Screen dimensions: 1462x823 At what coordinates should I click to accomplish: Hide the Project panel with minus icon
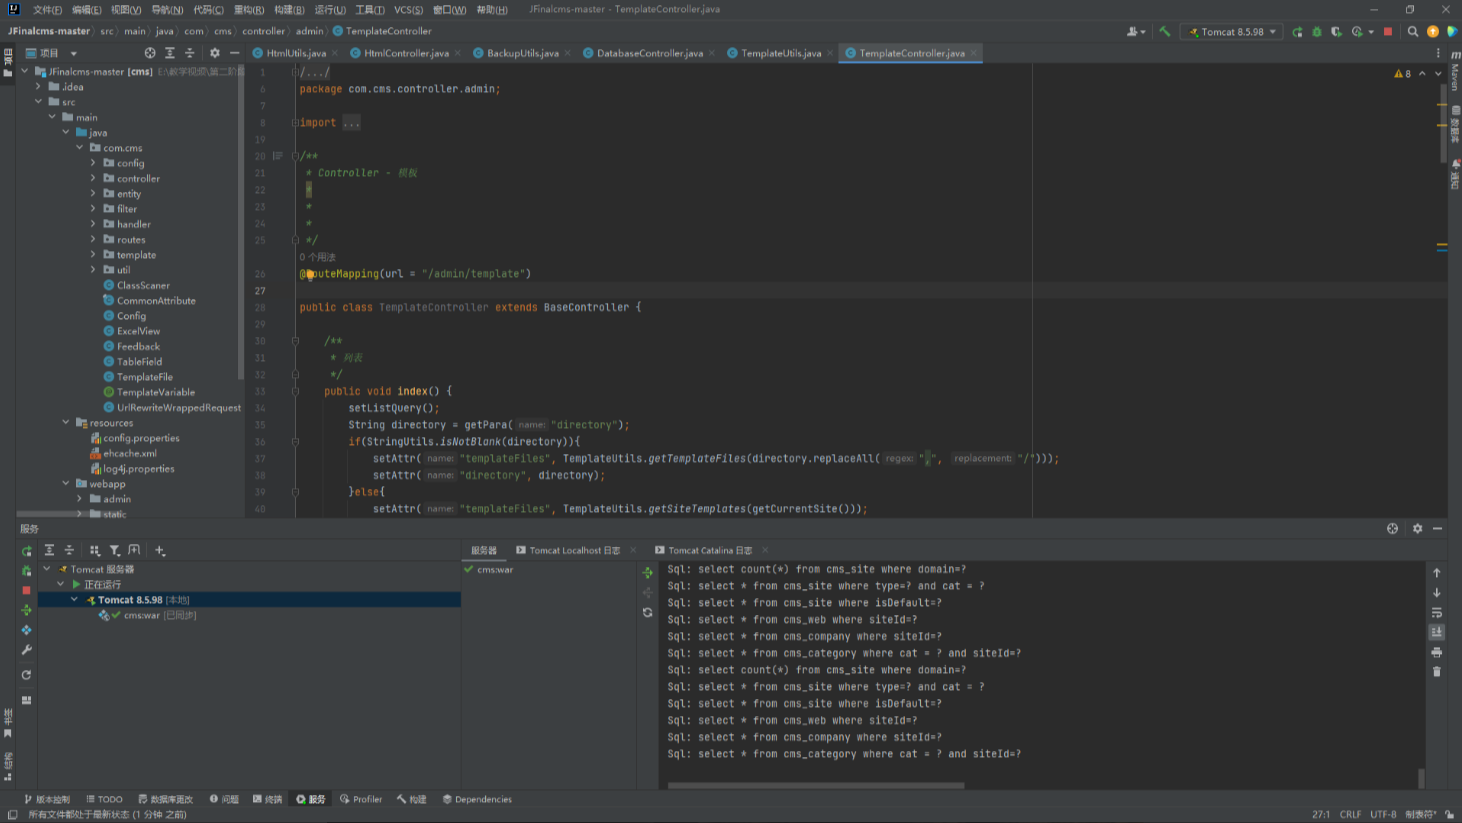[235, 53]
